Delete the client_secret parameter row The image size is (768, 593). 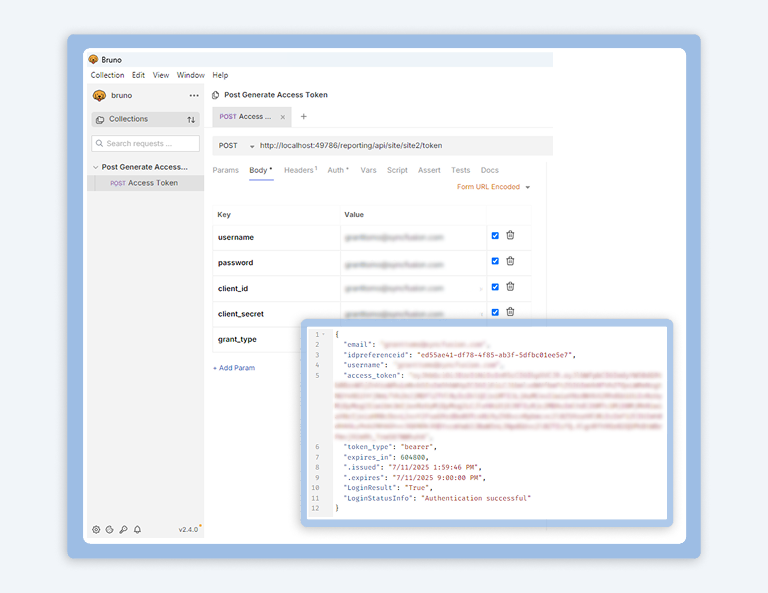pyautogui.click(x=510, y=312)
